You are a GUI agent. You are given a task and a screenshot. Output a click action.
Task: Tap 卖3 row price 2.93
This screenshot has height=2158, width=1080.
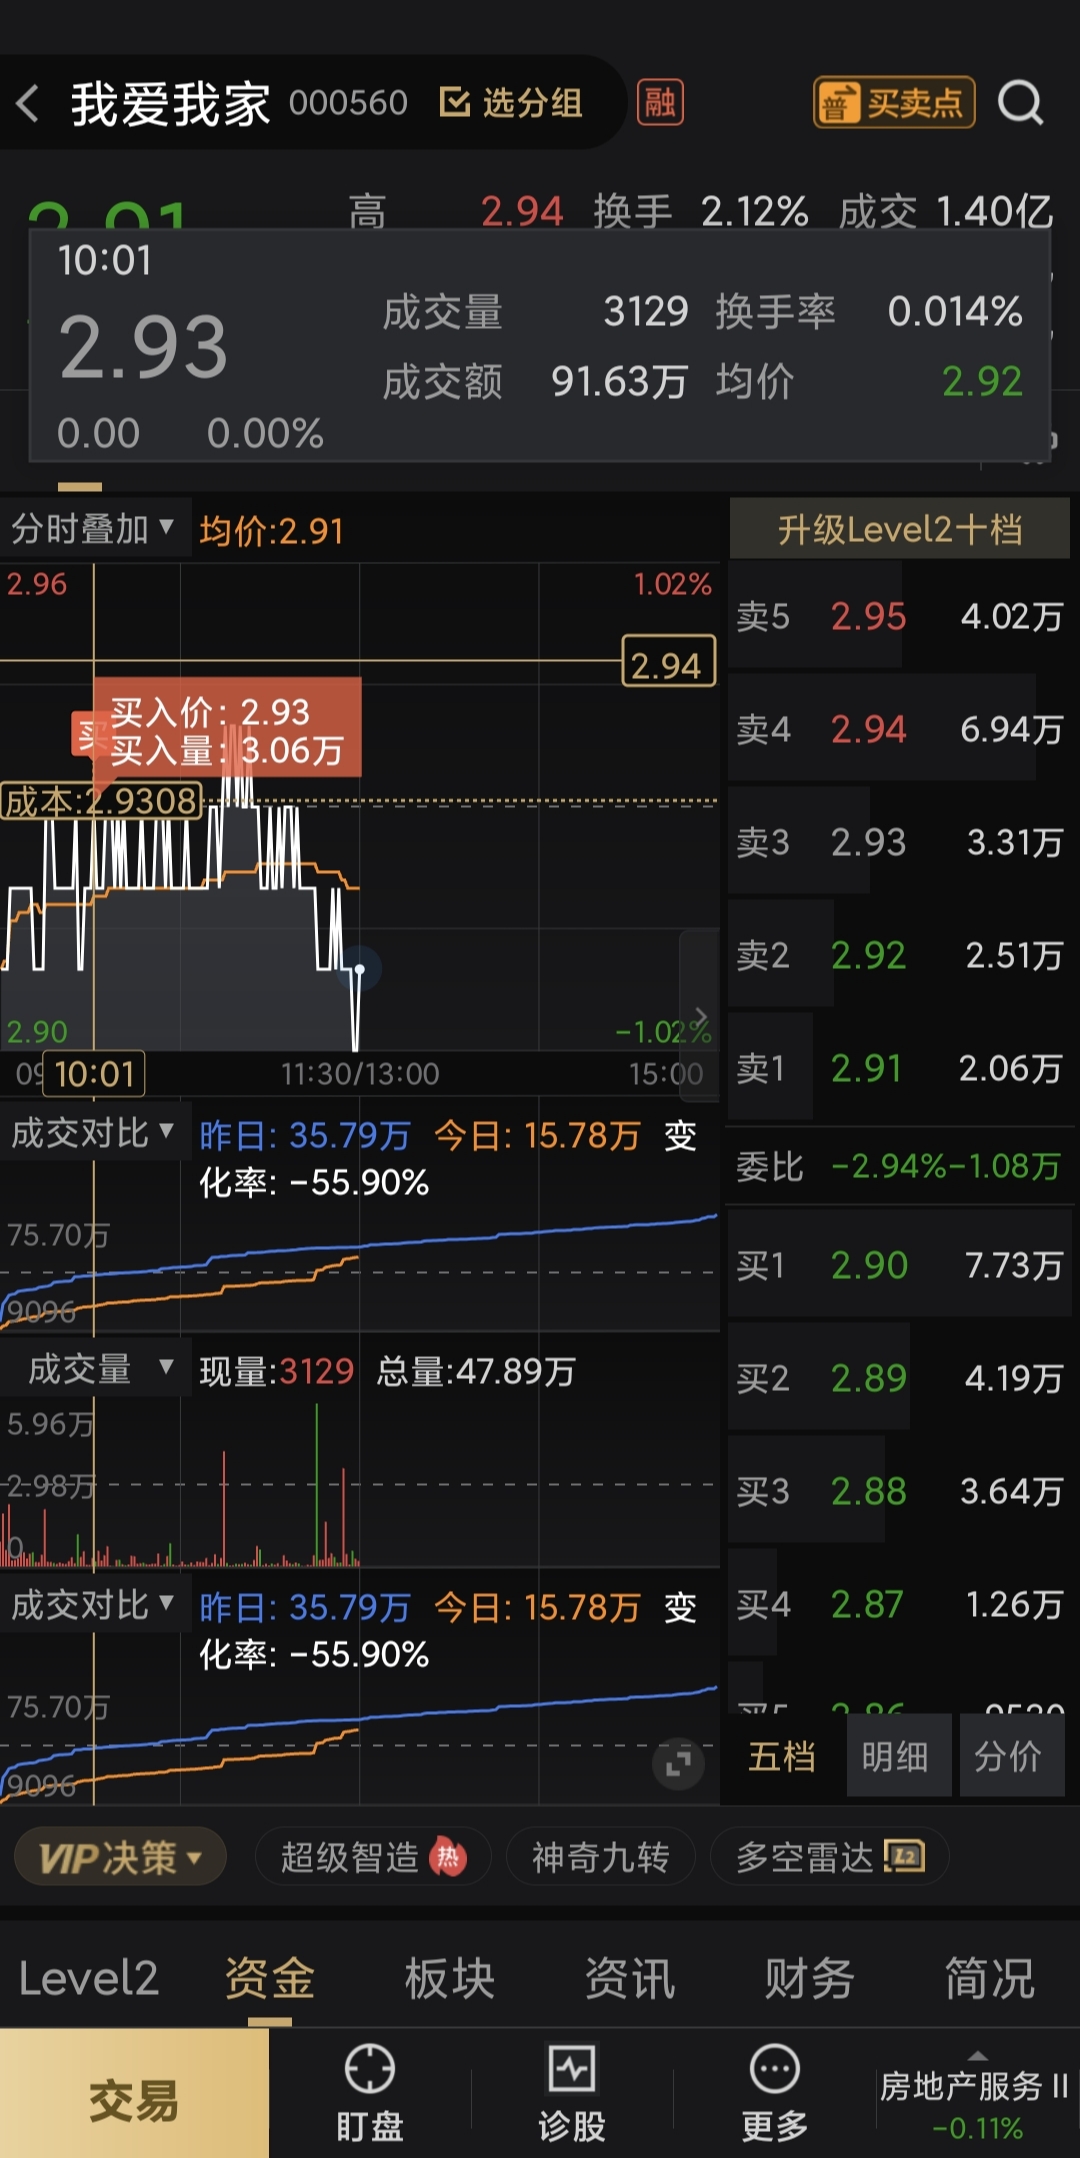click(868, 842)
